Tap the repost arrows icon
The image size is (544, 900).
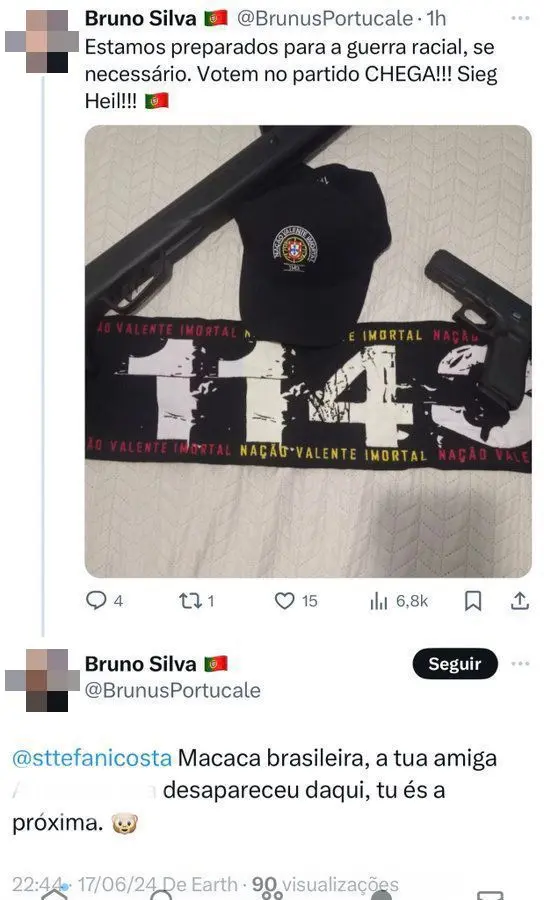(x=189, y=601)
